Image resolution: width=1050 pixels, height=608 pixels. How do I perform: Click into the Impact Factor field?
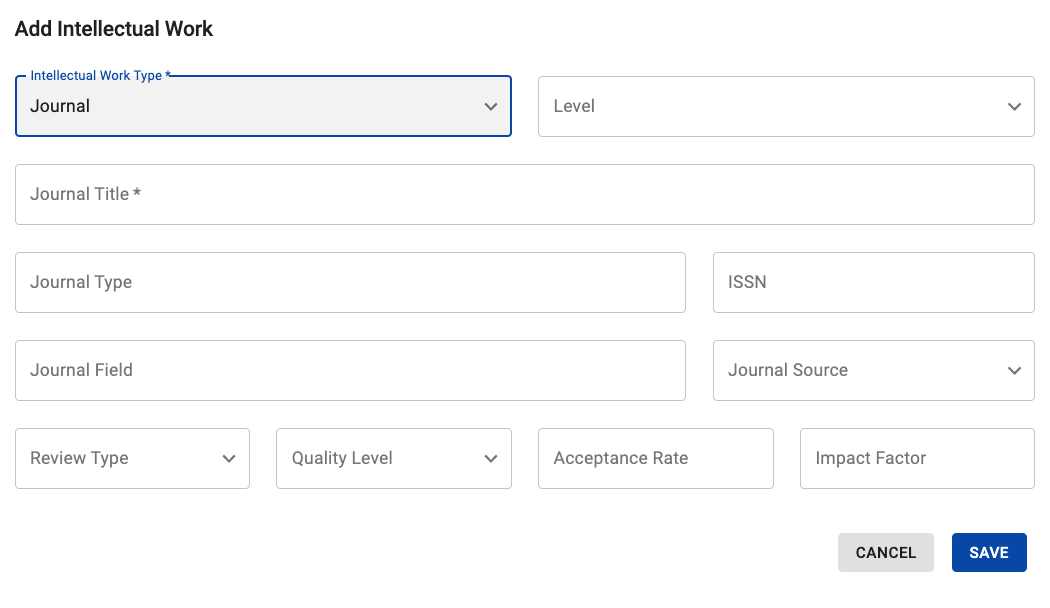pos(916,459)
